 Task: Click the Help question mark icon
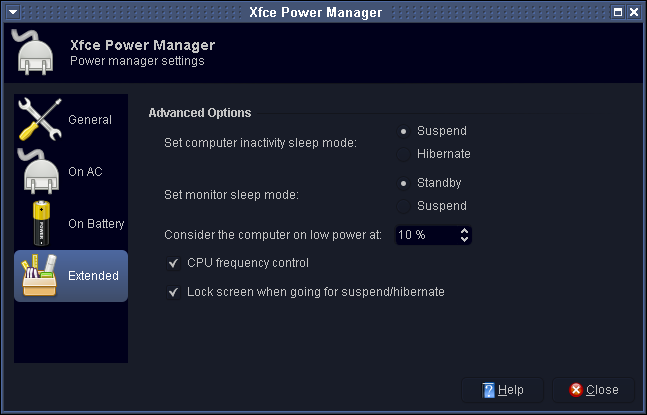488,390
